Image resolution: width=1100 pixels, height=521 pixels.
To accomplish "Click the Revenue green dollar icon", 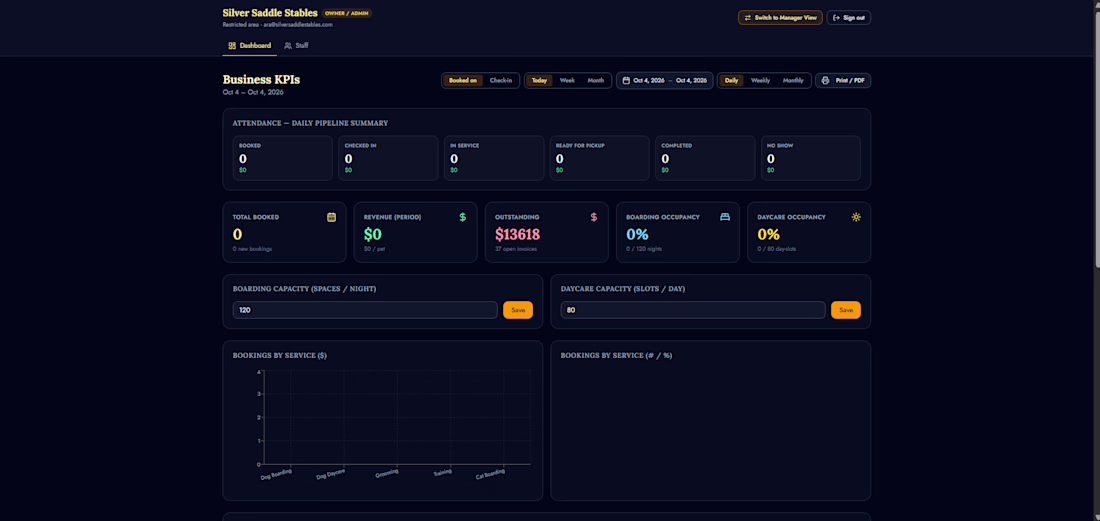I will tap(463, 217).
